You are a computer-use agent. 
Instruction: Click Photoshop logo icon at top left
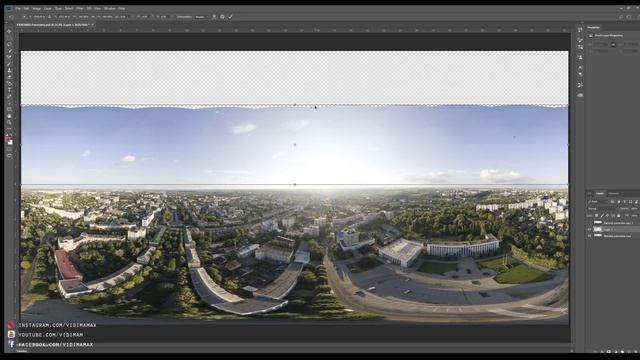8,9
